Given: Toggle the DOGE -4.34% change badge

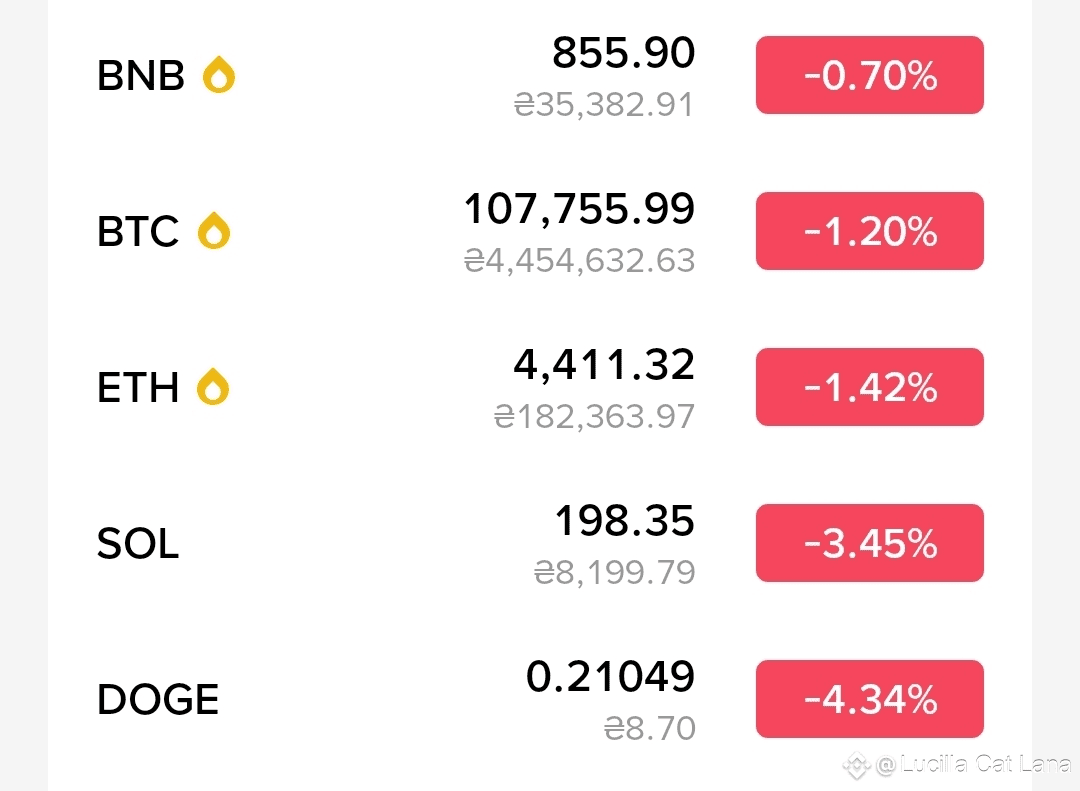Looking at the screenshot, I should 869,699.
